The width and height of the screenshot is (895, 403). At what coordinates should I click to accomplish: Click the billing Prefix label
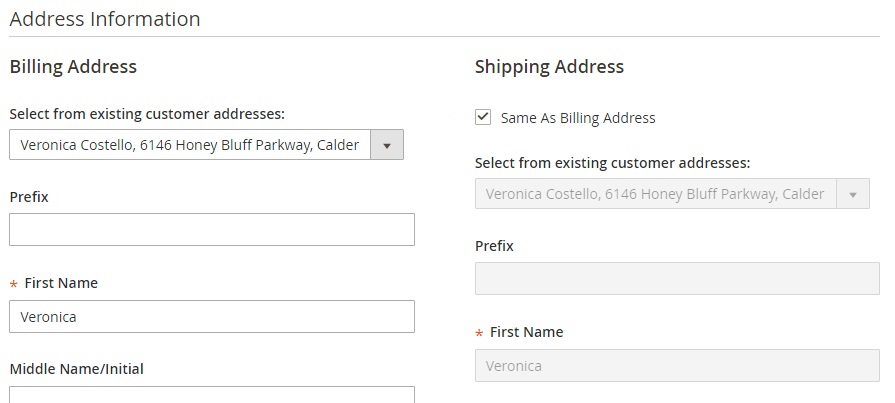pos(29,197)
